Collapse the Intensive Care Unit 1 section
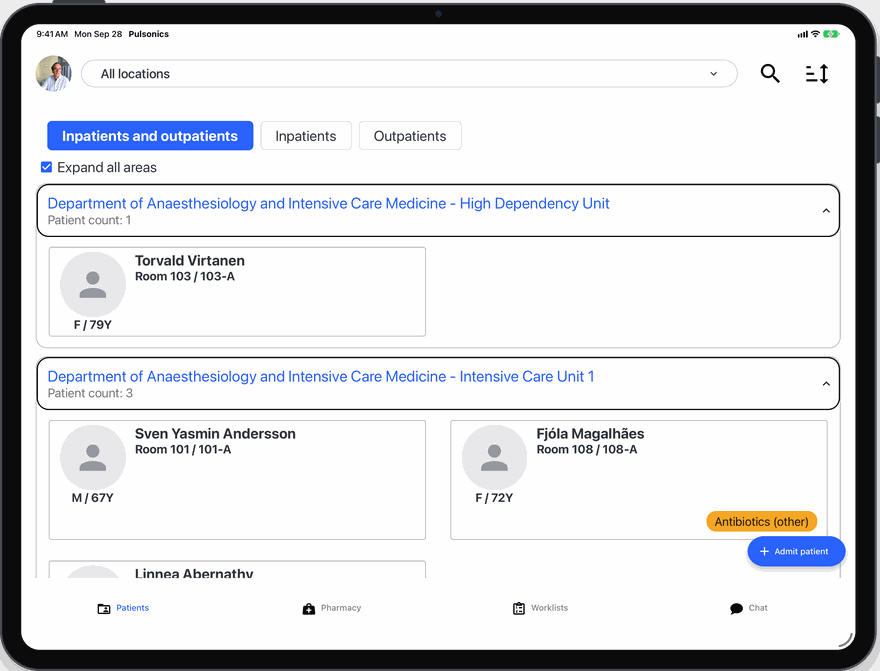880x671 pixels. [x=826, y=384]
